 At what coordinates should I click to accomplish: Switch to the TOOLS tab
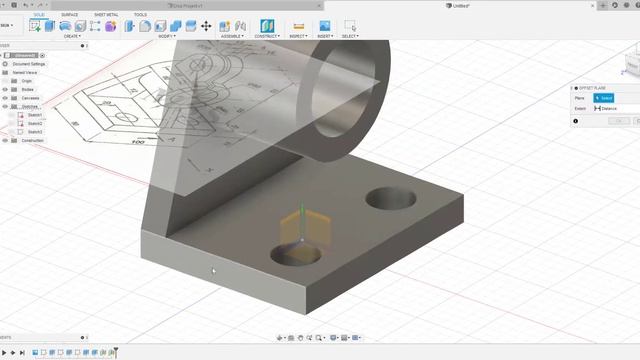(x=140, y=15)
